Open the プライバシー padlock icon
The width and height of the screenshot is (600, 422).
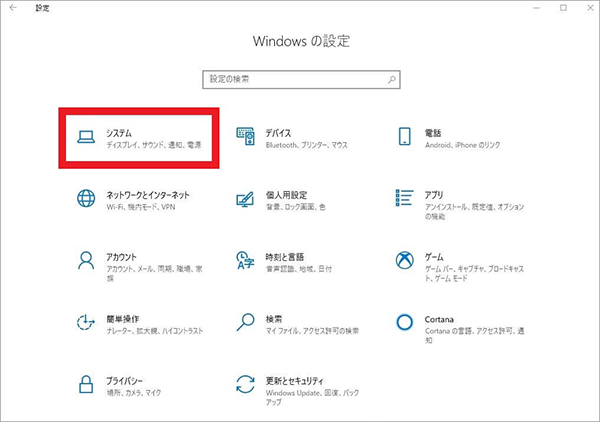point(86,384)
